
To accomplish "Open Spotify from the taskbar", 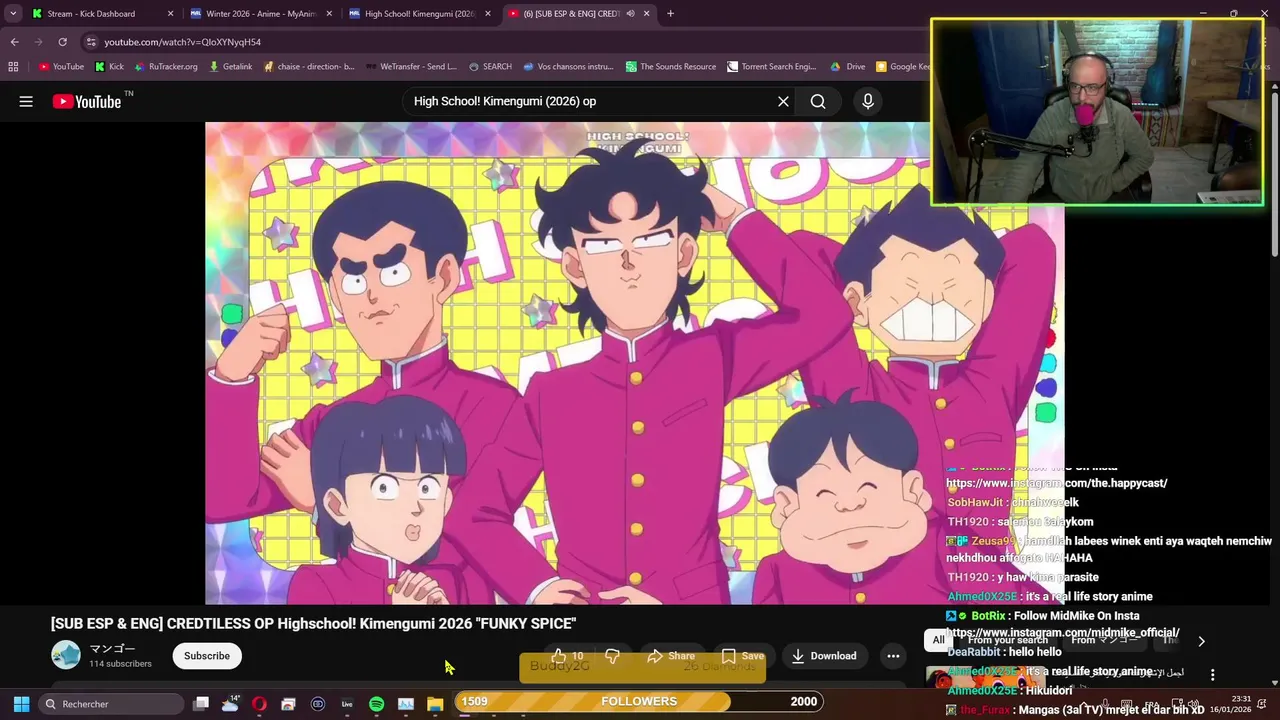I will (376, 704).
